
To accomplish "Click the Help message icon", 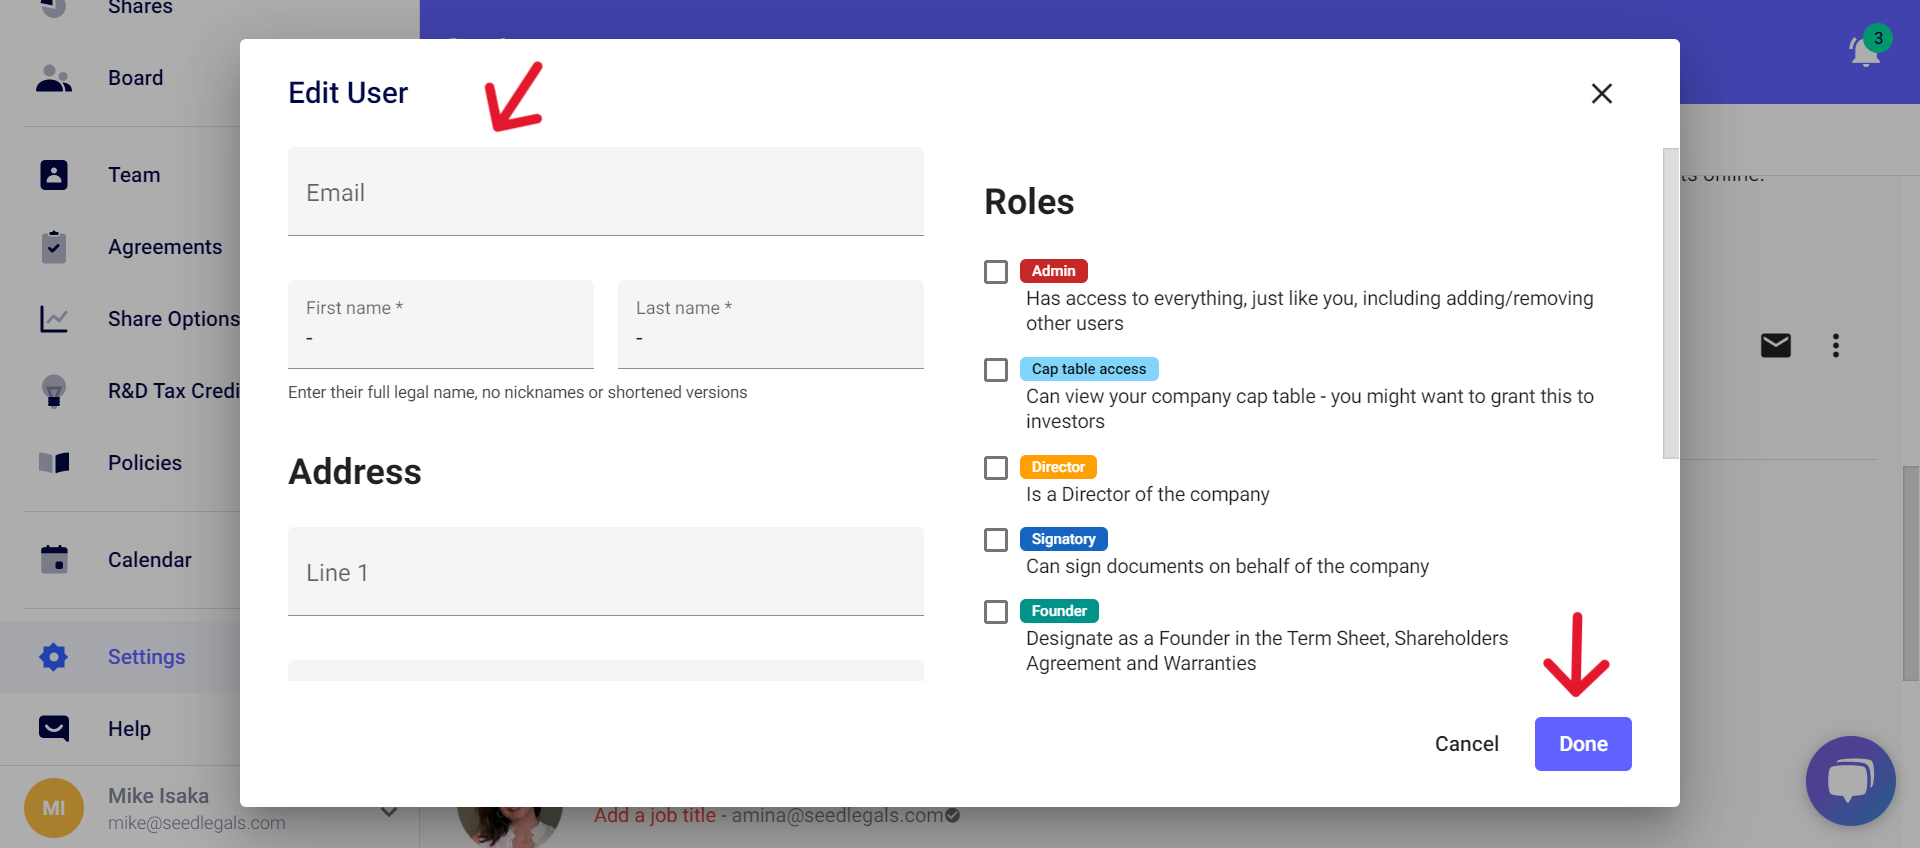I will click(x=54, y=729).
